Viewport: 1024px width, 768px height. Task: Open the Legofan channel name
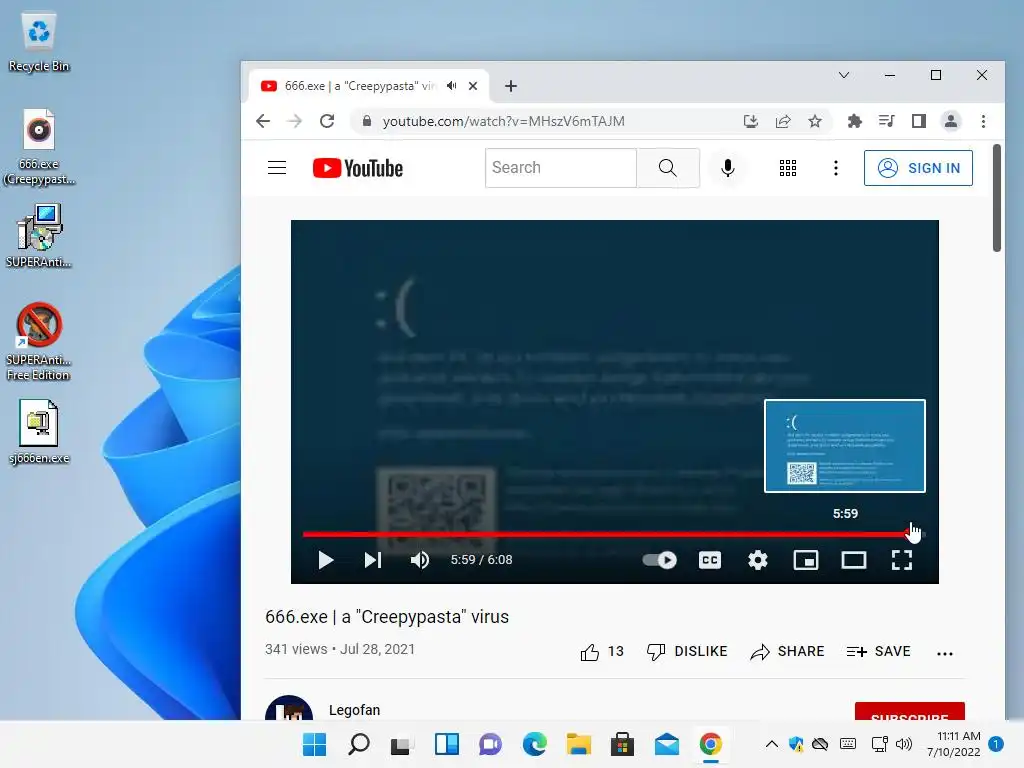pos(354,710)
